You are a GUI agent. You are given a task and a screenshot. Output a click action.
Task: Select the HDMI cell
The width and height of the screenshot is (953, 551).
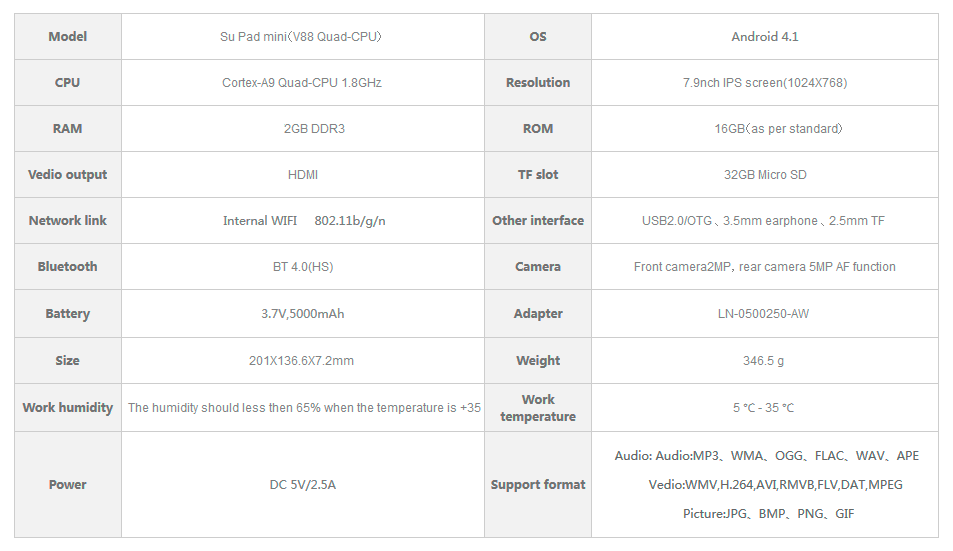click(x=303, y=175)
